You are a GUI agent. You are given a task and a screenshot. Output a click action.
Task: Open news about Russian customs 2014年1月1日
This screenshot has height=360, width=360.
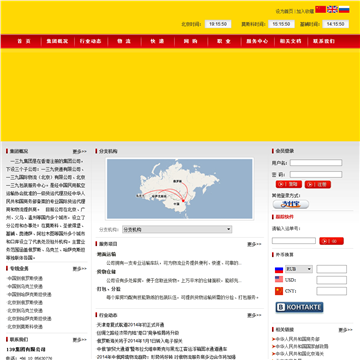[x=140, y=341]
